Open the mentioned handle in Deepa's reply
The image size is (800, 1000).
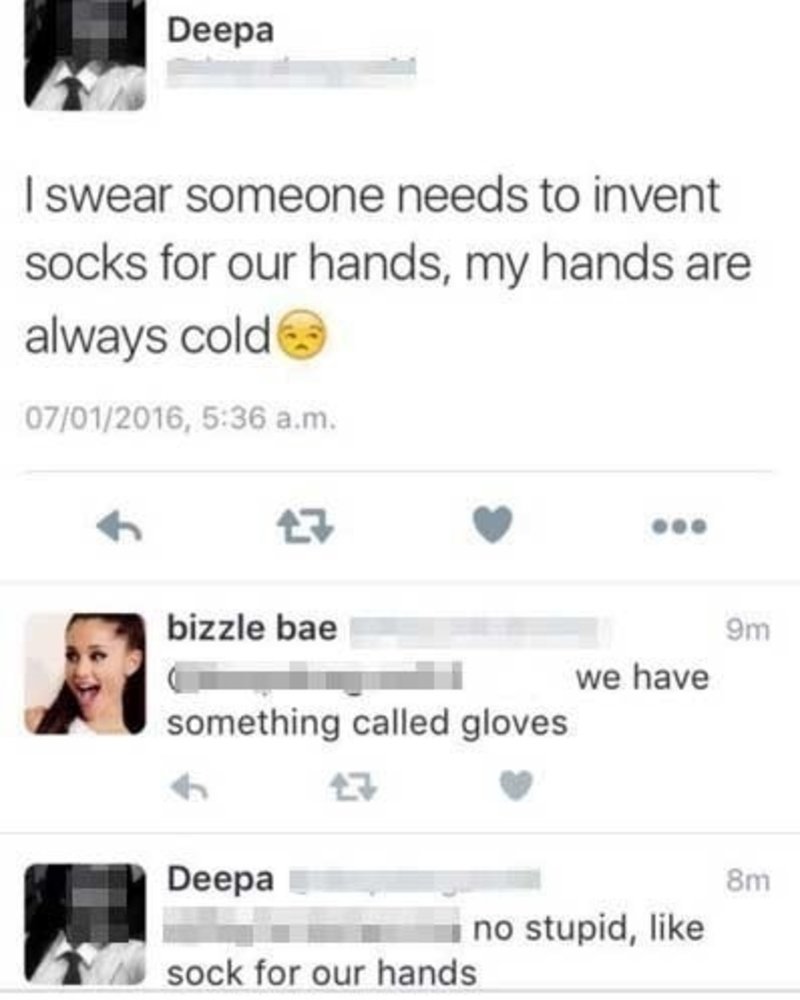tap(312, 929)
